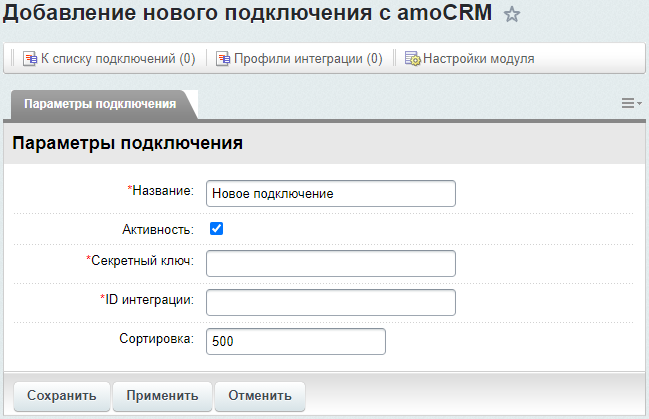Click the page title Добавление нового подключения
The width and height of the screenshot is (649, 419).
pyautogui.click(x=247, y=12)
